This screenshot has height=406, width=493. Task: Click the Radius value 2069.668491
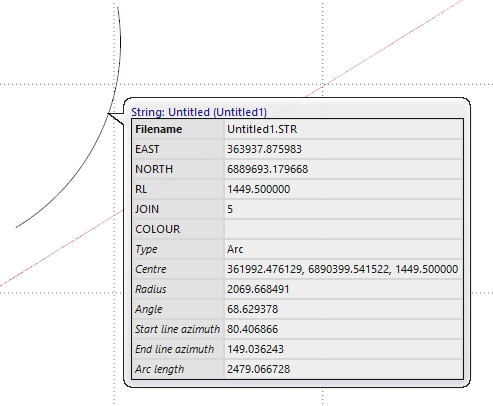coord(258,289)
